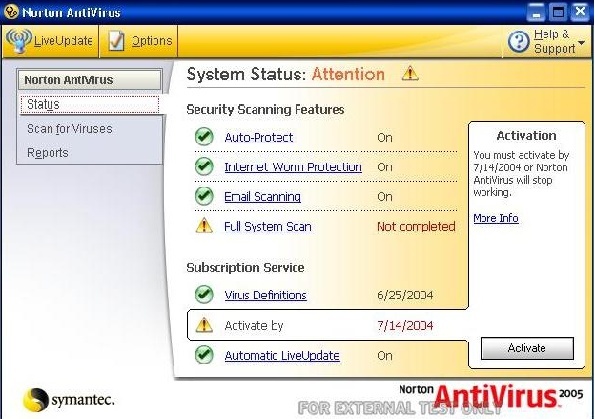Open LiveUpdate from the toolbar
Image resolution: width=595 pixels, height=419 pixels.
click(50, 41)
